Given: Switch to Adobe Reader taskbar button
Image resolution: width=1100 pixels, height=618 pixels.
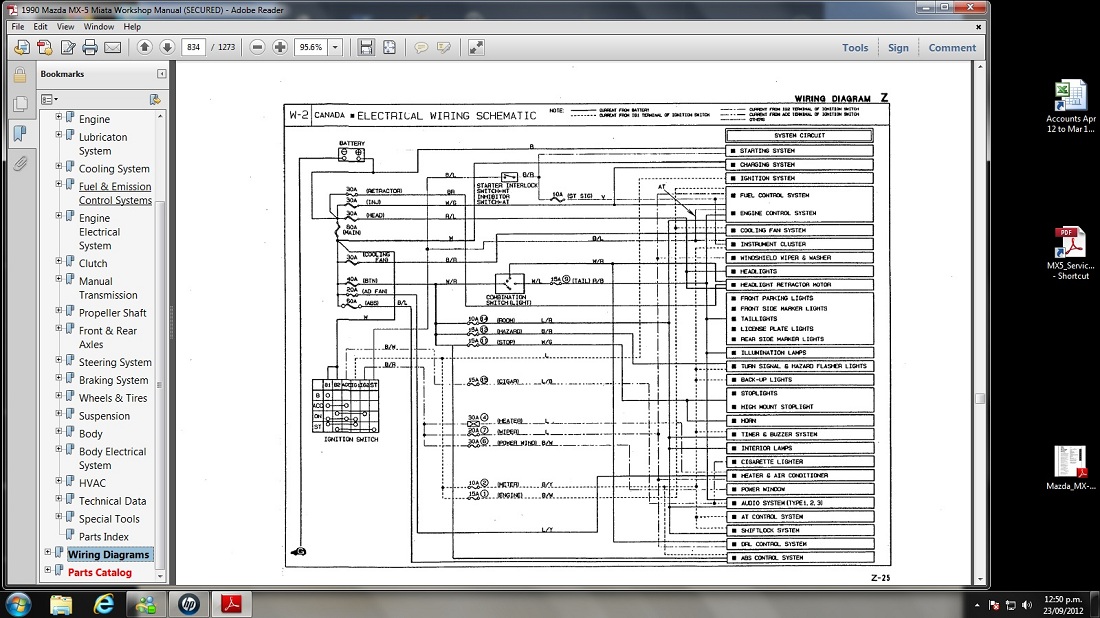Looking at the screenshot, I should tap(232, 604).
